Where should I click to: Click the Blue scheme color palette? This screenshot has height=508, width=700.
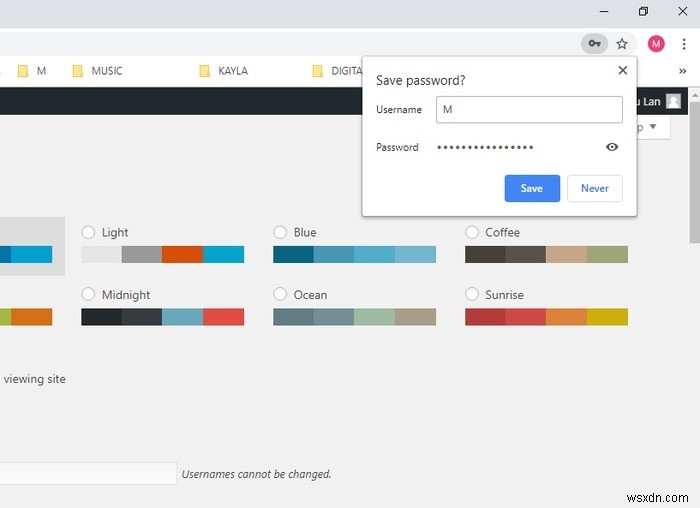tap(354, 254)
